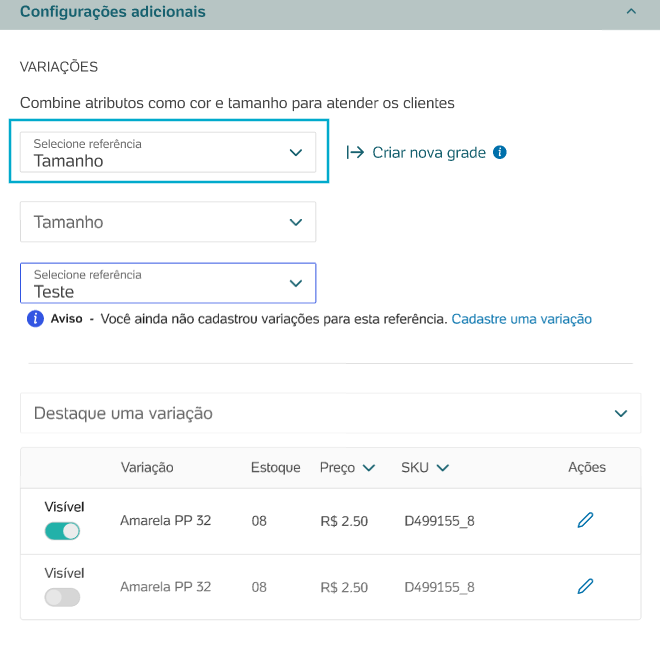Image resolution: width=660 pixels, height=647 pixels.
Task: Collapse Configurações adicionais with the up chevron
Action: pos(631,11)
